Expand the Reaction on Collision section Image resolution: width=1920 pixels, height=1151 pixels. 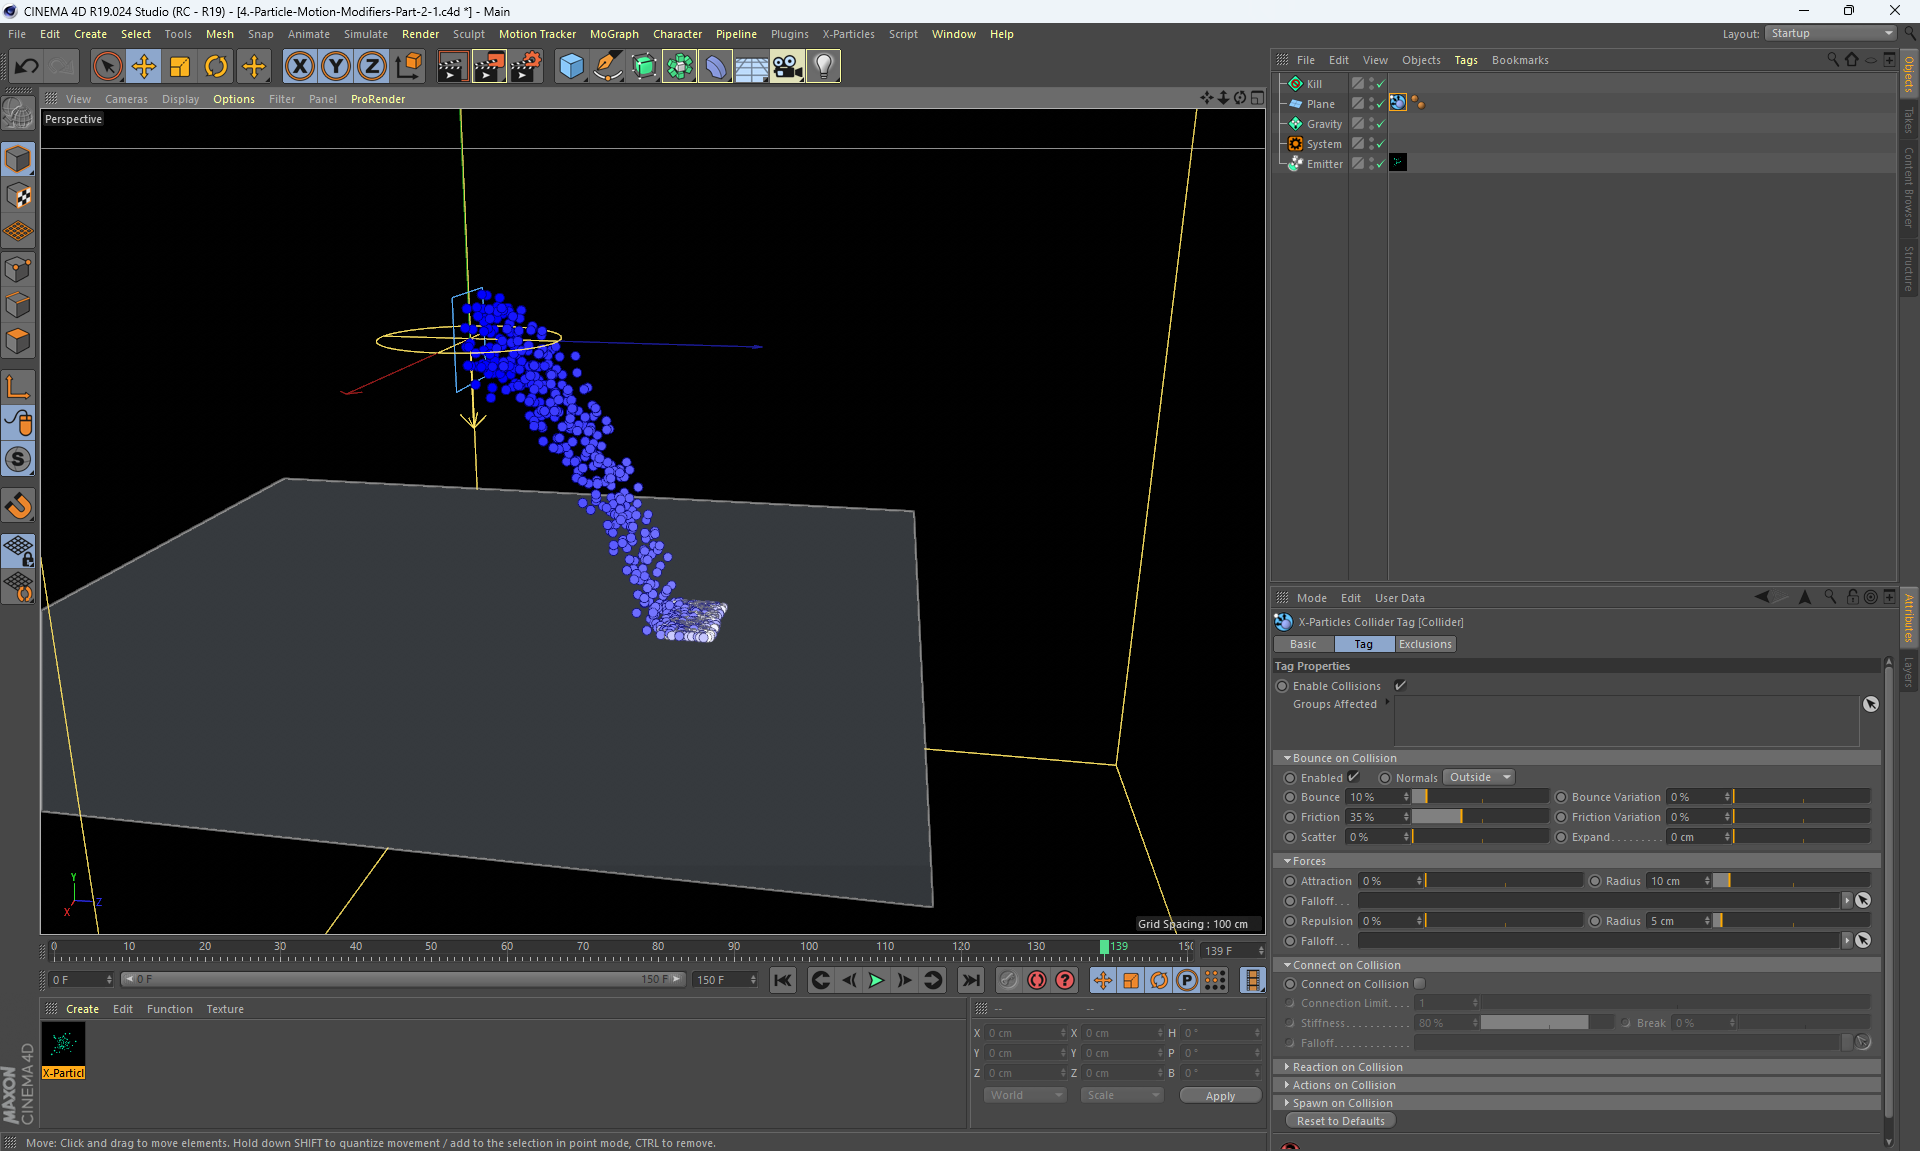[1347, 1067]
